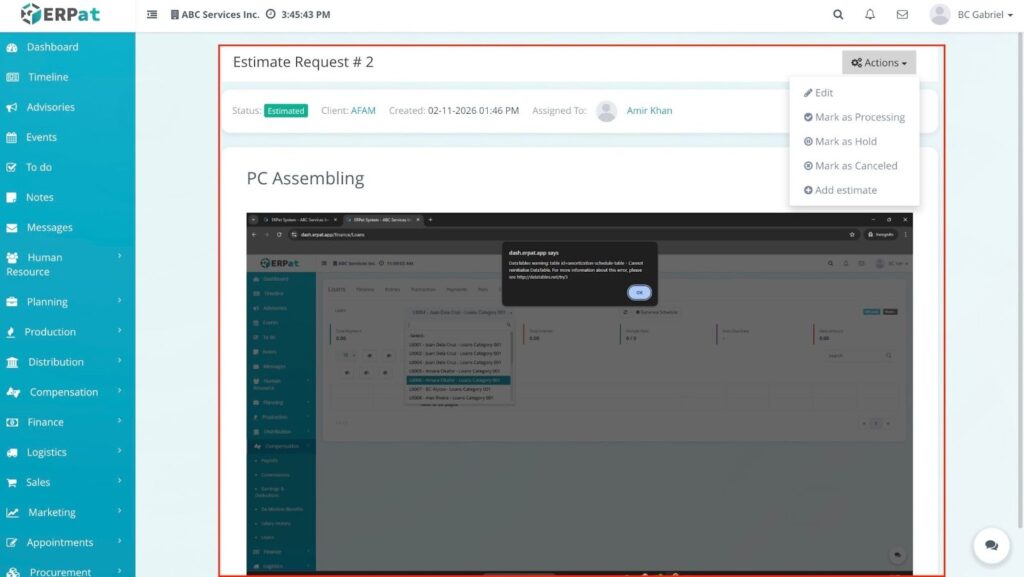Click Amir Khan's avatar picture
The width and height of the screenshot is (1024, 577).
606,111
